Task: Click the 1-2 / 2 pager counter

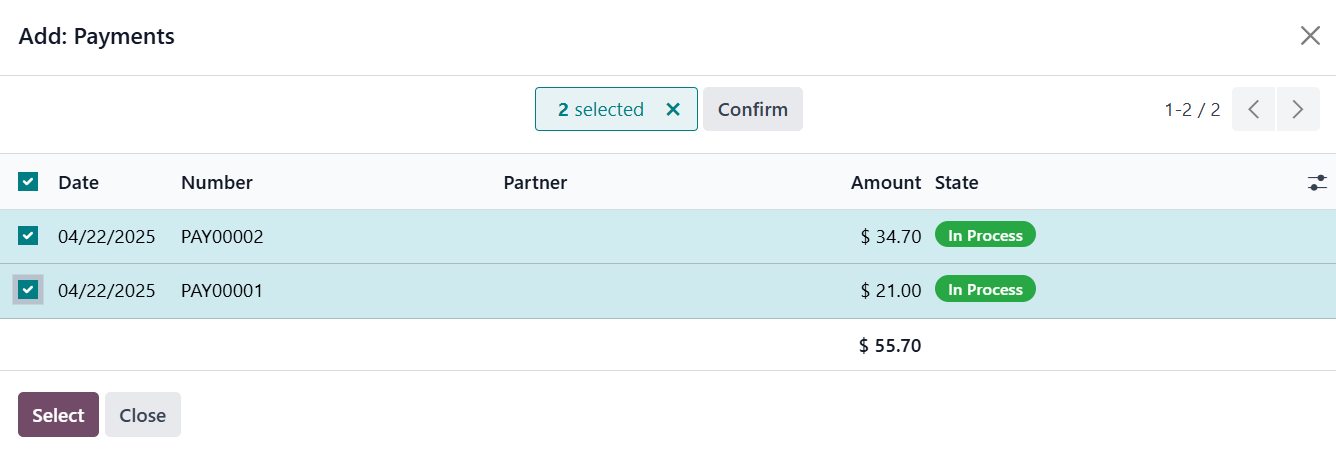Action: (1192, 110)
